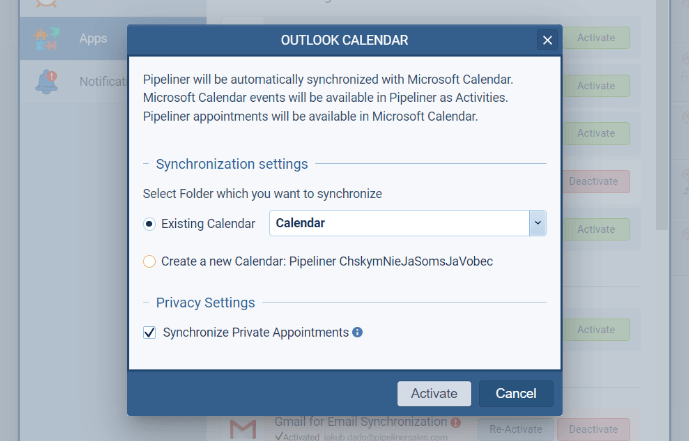Click the background app list vertical scrollbar

660,120
